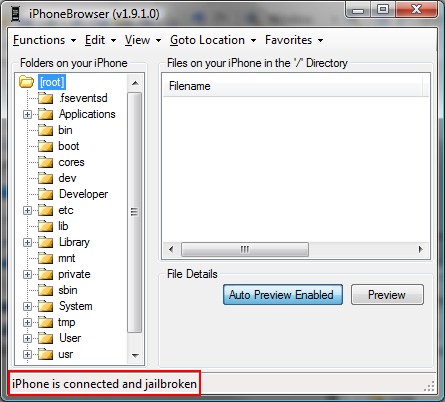This screenshot has width=445, height=402.
Task: Expand the private folder plus sign
Action: [x=27, y=274]
